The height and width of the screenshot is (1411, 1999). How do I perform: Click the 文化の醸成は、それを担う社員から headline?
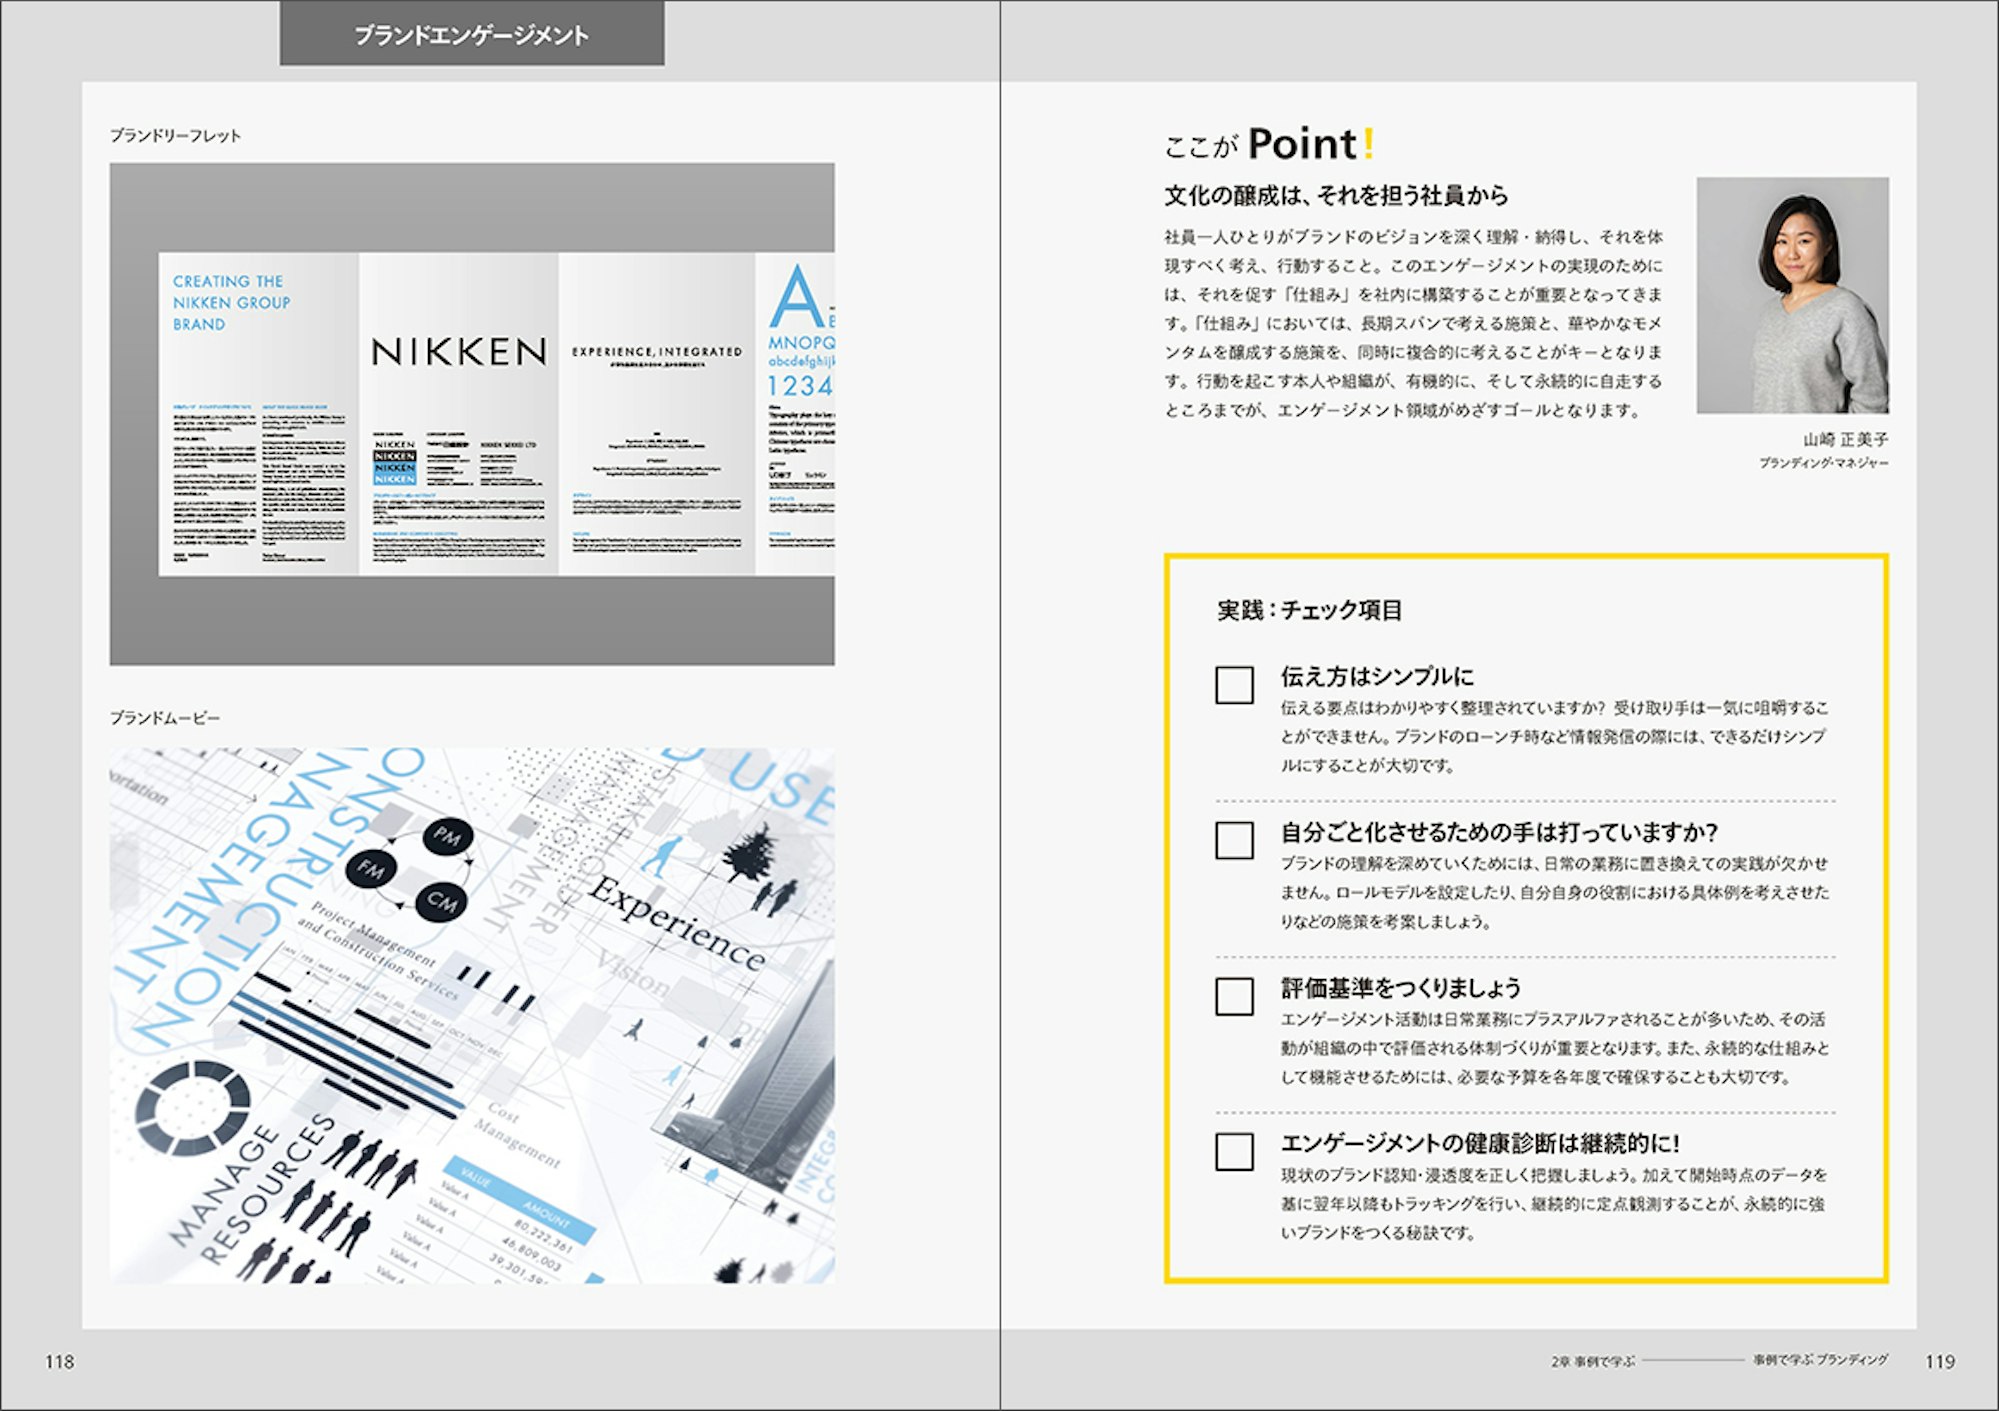point(1336,195)
